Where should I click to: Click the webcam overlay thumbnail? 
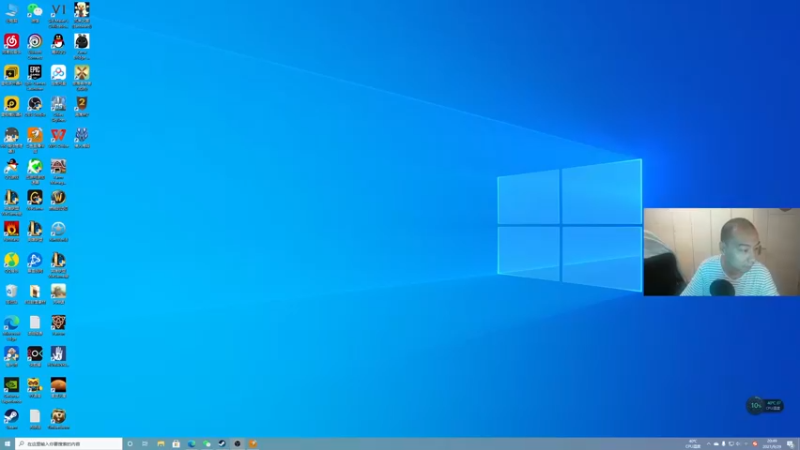click(721, 252)
